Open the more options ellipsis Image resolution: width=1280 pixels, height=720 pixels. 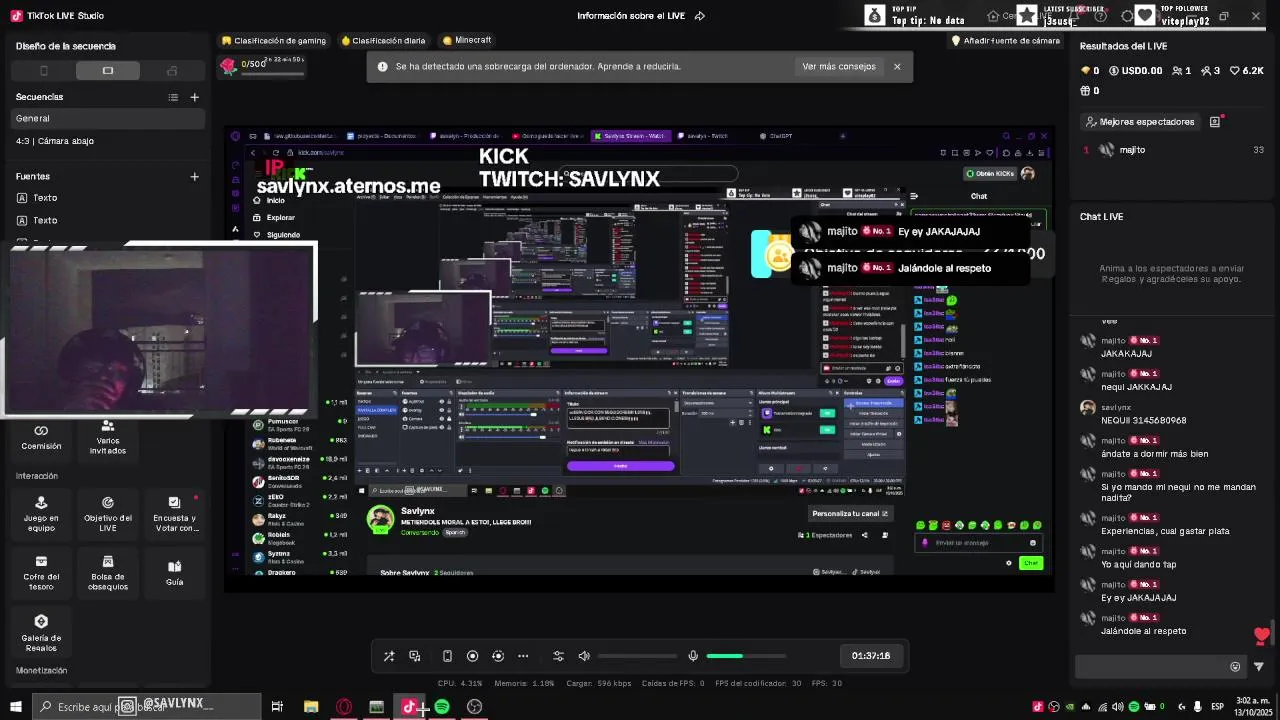tap(523, 656)
